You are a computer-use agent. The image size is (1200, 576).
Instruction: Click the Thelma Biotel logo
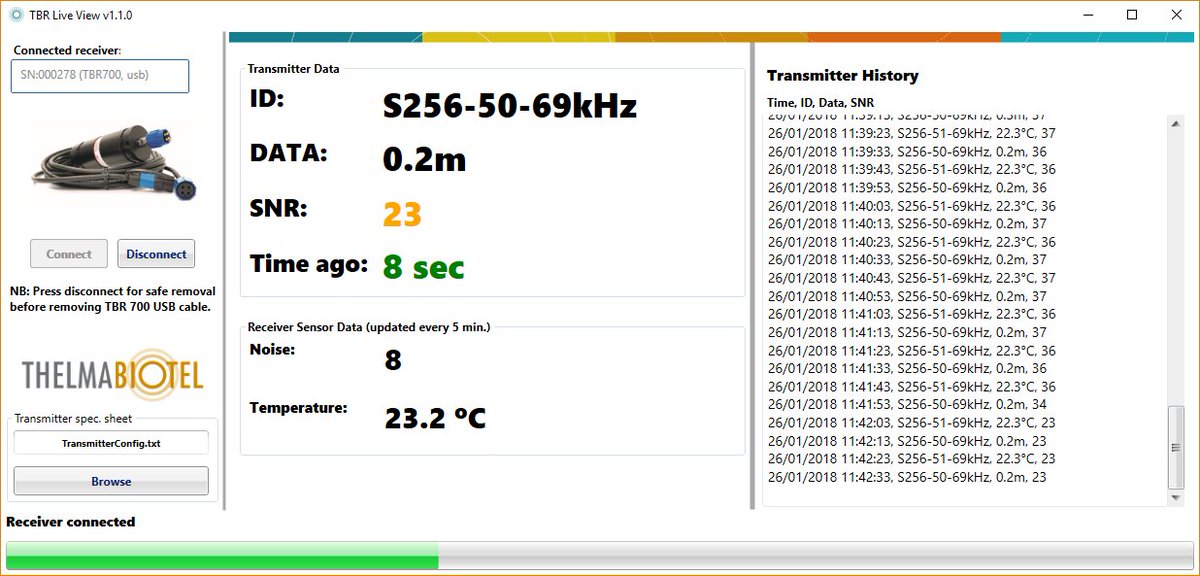coord(110,375)
